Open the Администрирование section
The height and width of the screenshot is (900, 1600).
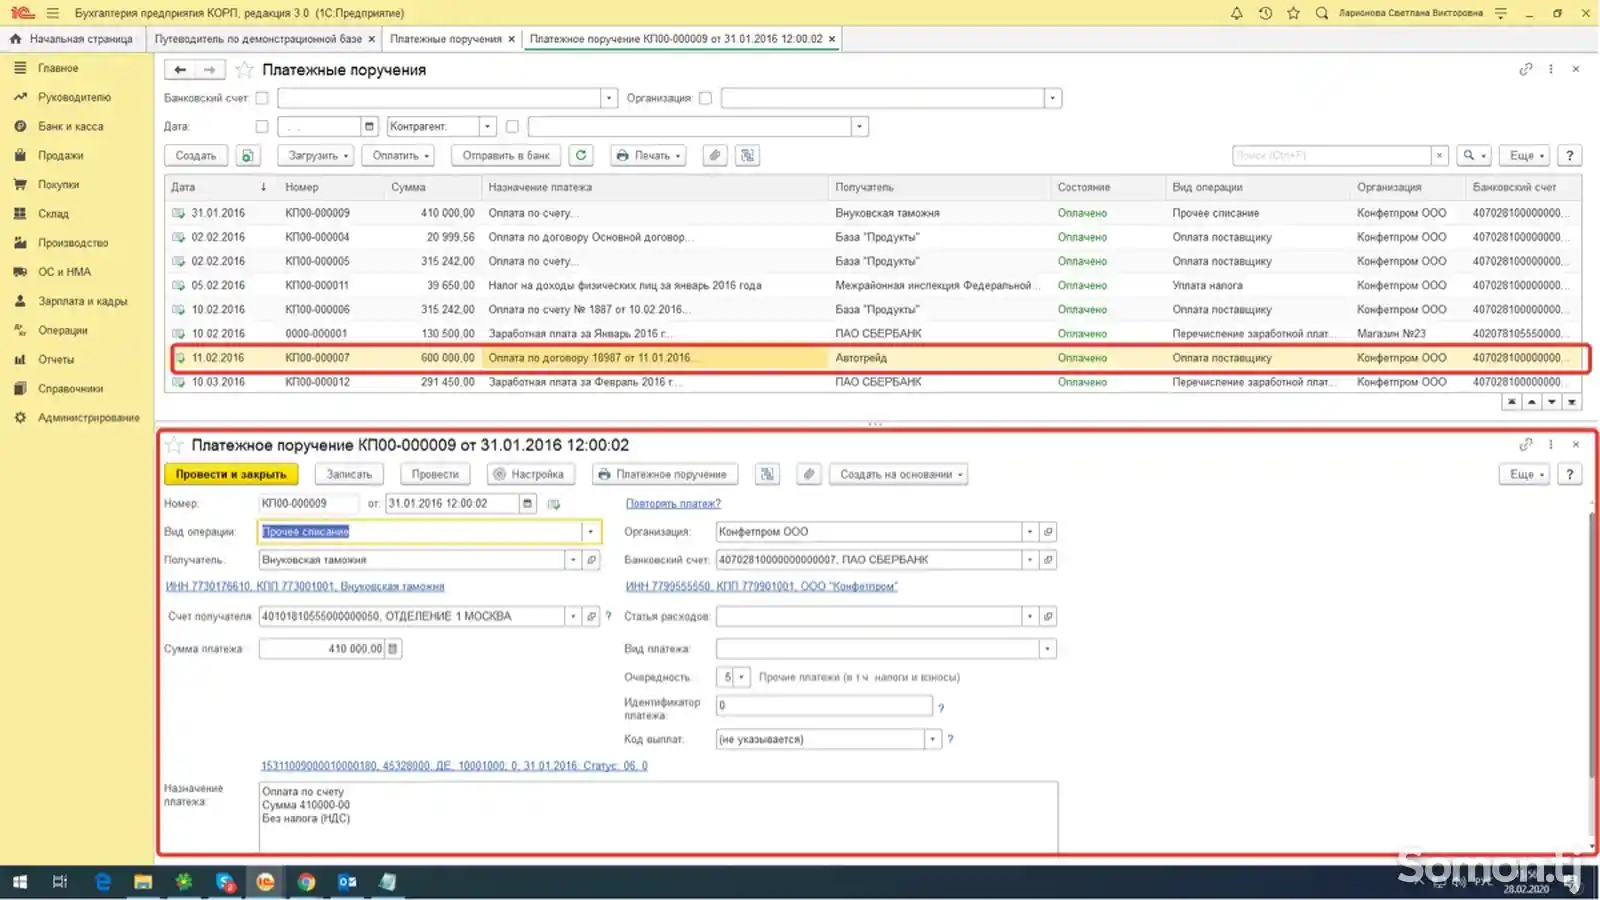[88, 417]
